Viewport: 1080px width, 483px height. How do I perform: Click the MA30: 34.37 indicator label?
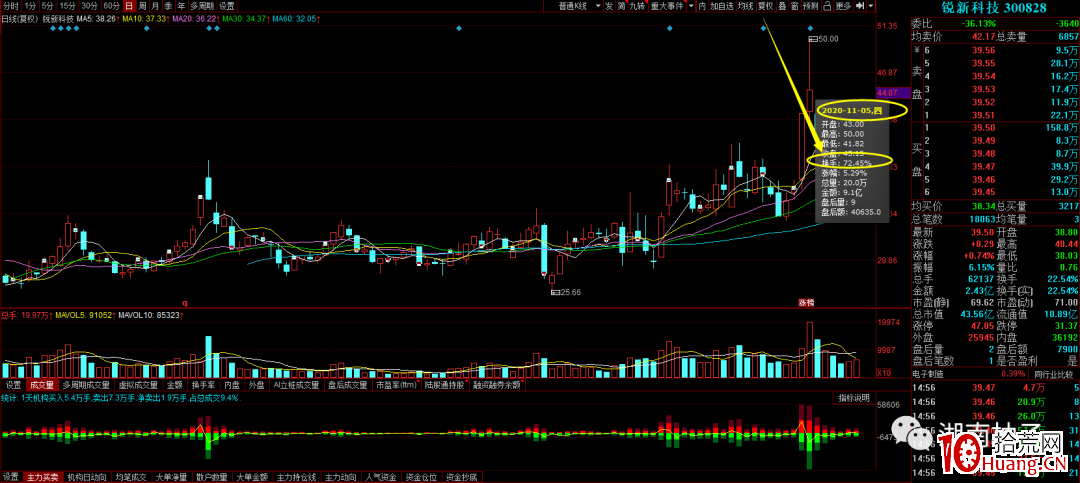click(x=247, y=19)
